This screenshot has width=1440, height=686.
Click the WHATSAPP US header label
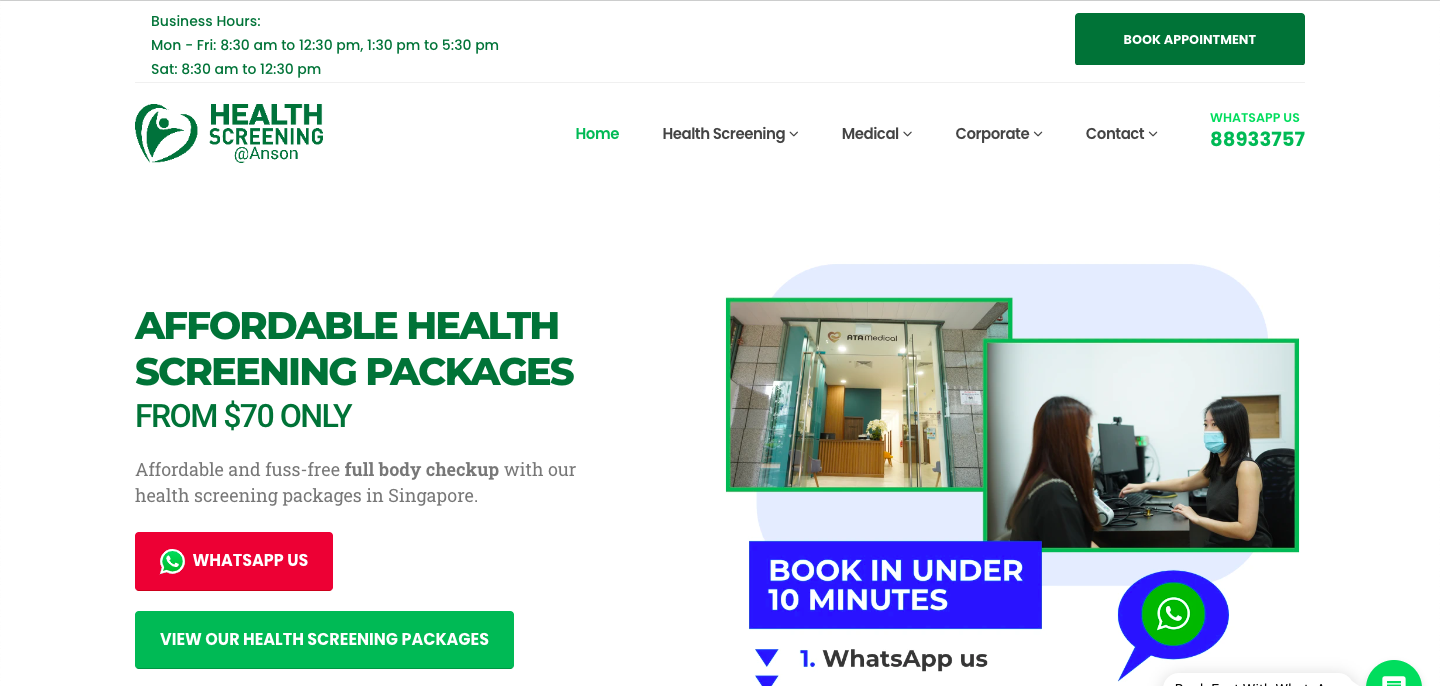(x=1255, y=117)
